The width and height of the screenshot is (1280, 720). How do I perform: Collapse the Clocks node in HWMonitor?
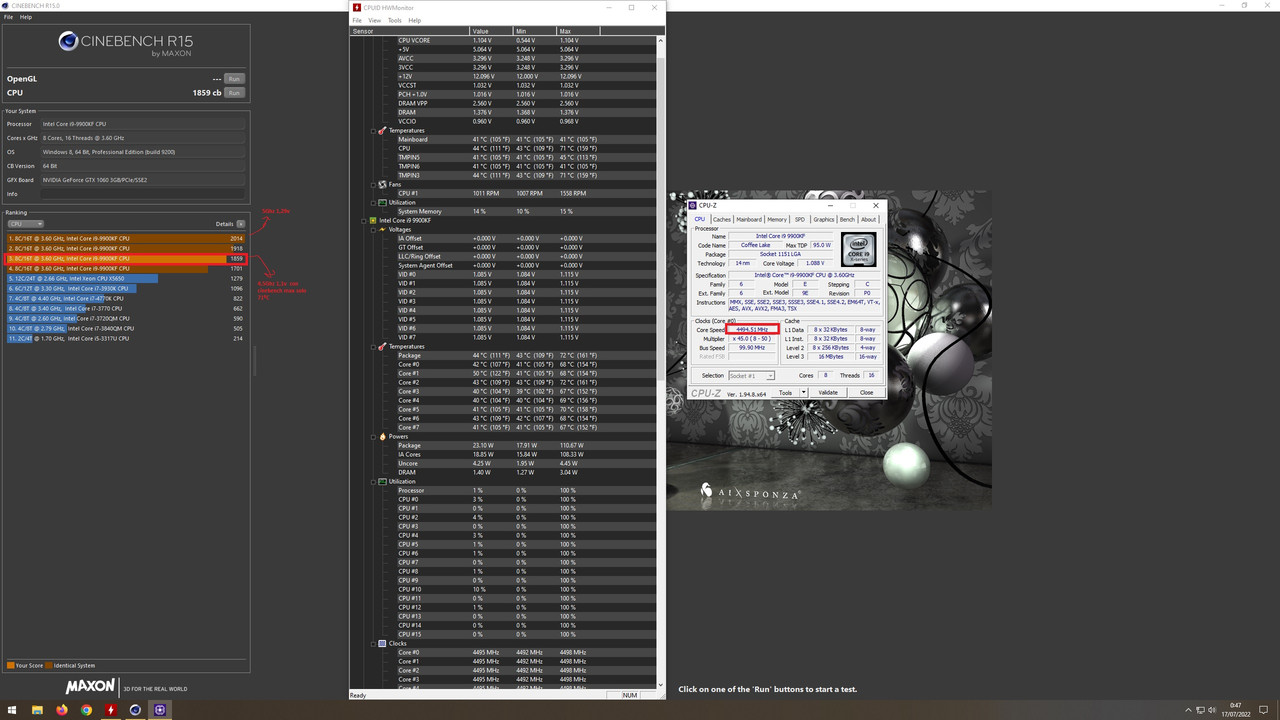pyautogui.click(x=373, y=644)
